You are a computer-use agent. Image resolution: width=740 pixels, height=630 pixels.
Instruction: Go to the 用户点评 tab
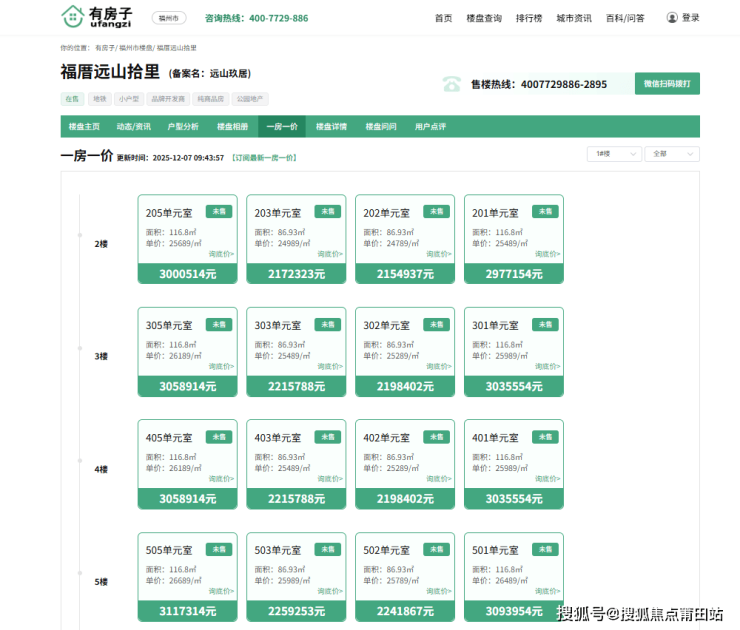[430, 127]
